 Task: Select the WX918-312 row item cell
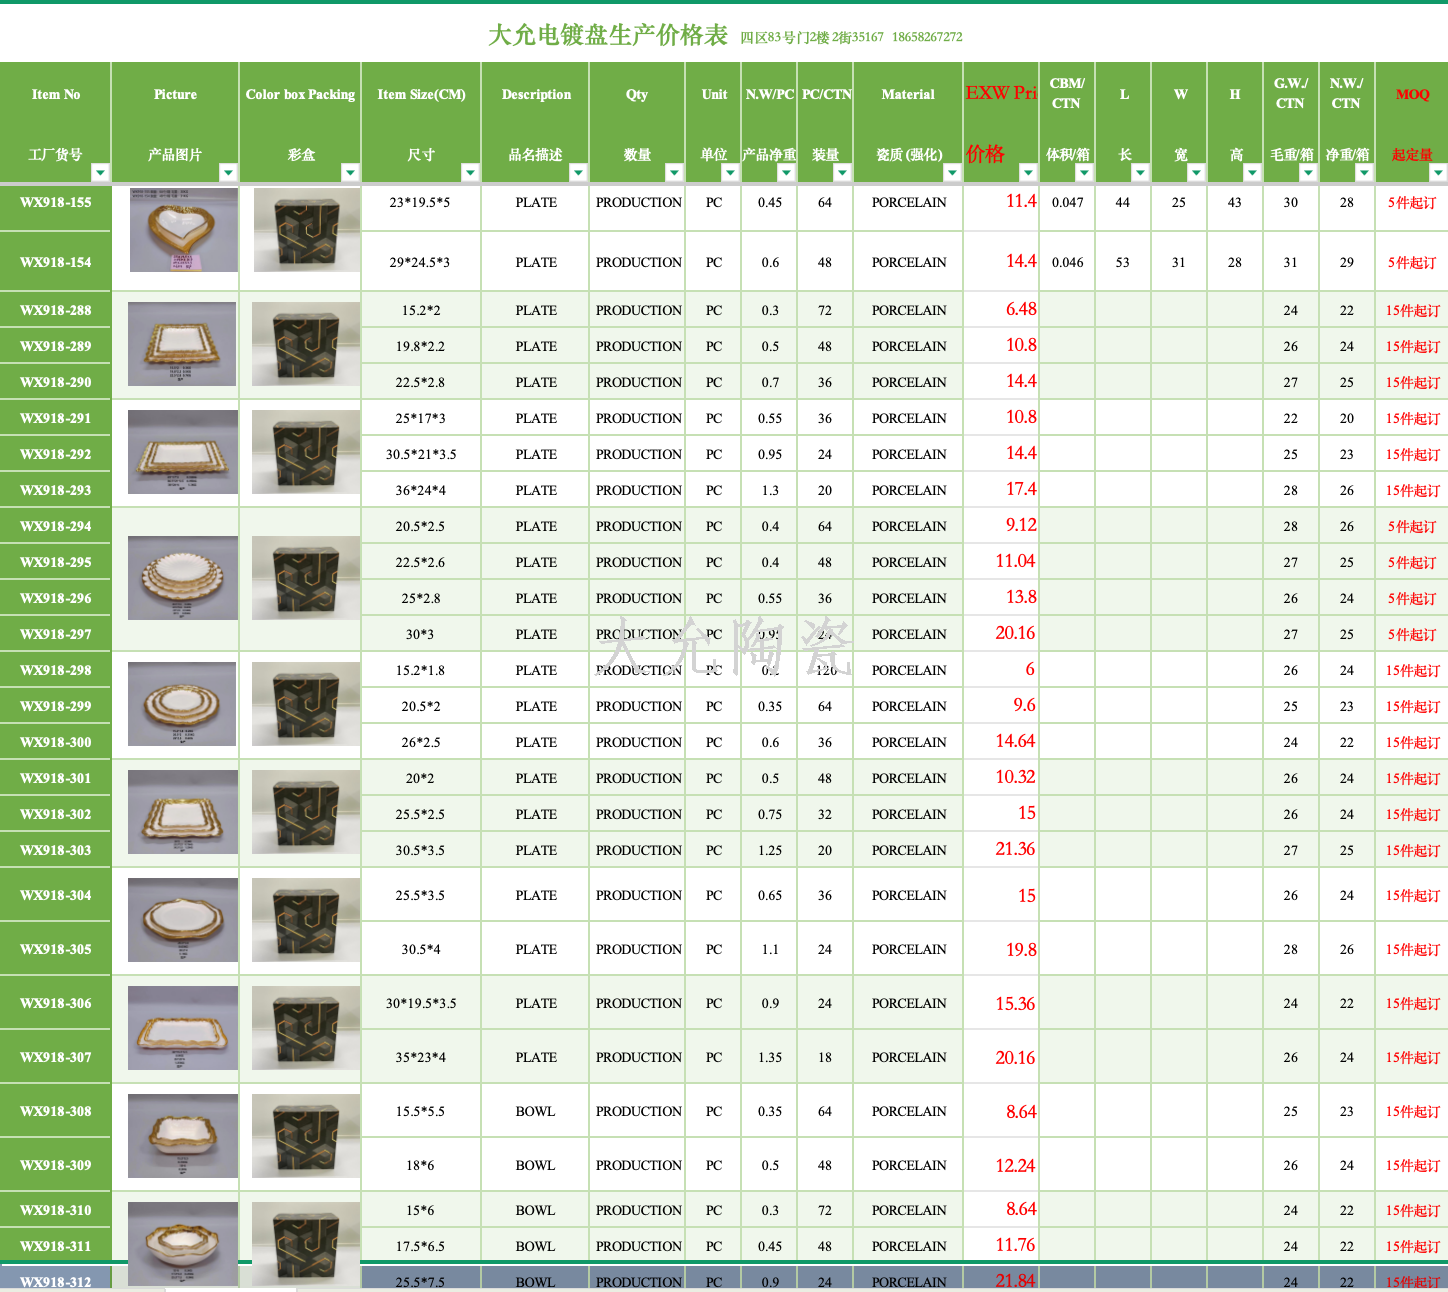coord(56,1281)
